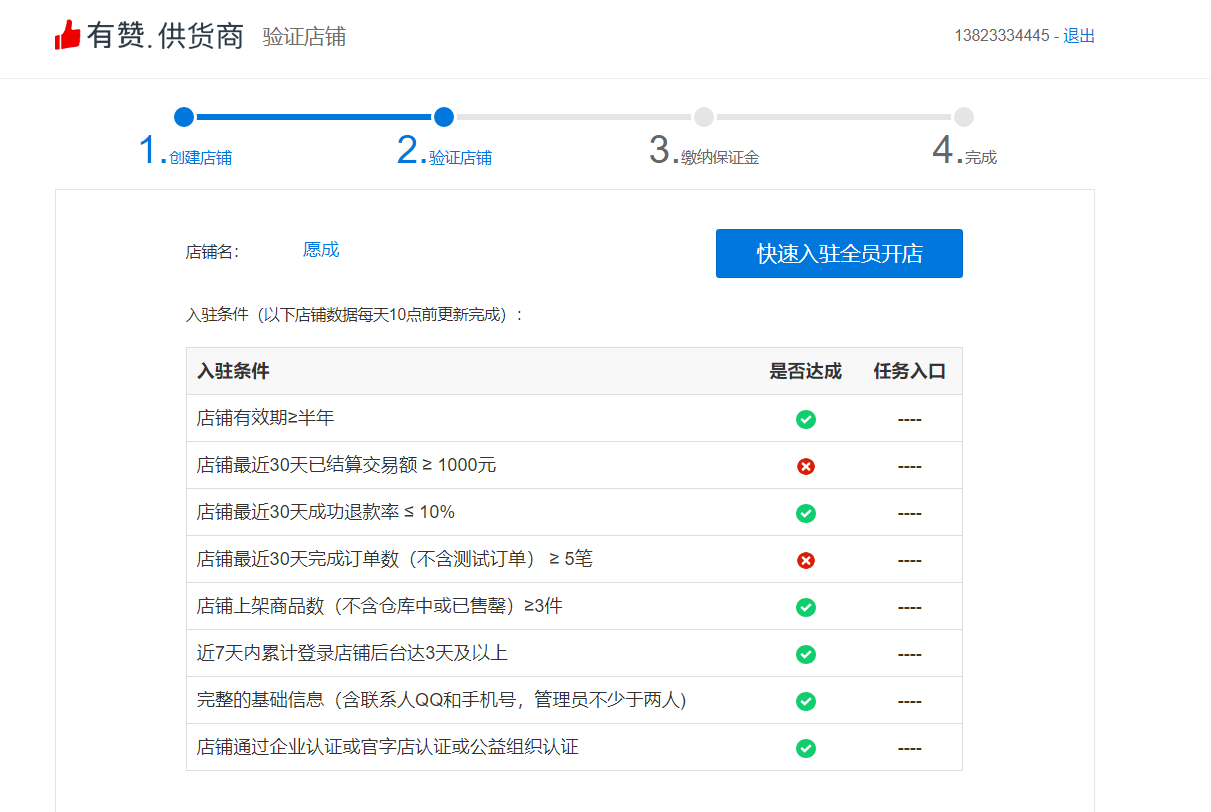Click the green check for 企业认证 row
1211x812 pixels.
[x=806, y=748]
